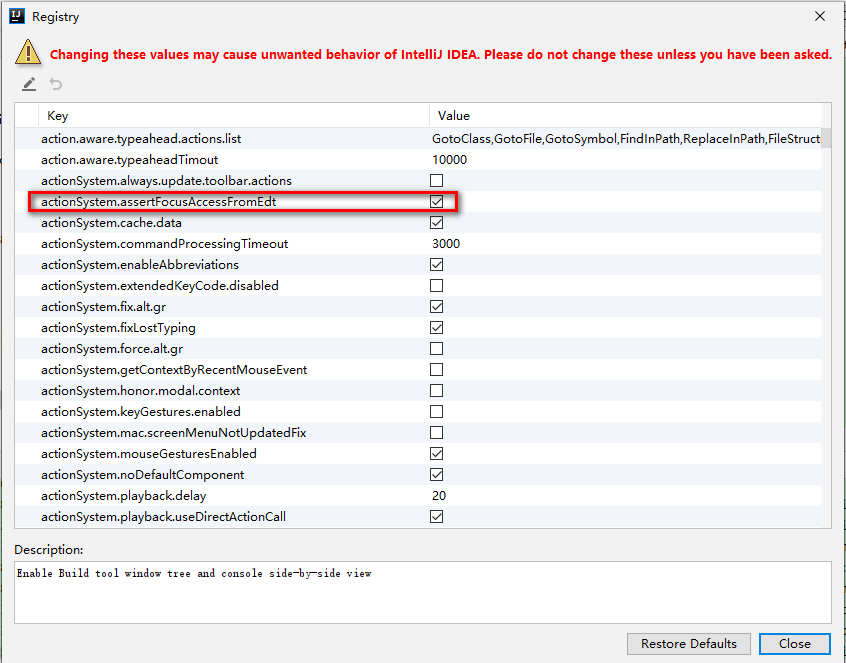
Task: Click the IntelliJ IDEA logo in title bar
Action: [x=17, y=16]
